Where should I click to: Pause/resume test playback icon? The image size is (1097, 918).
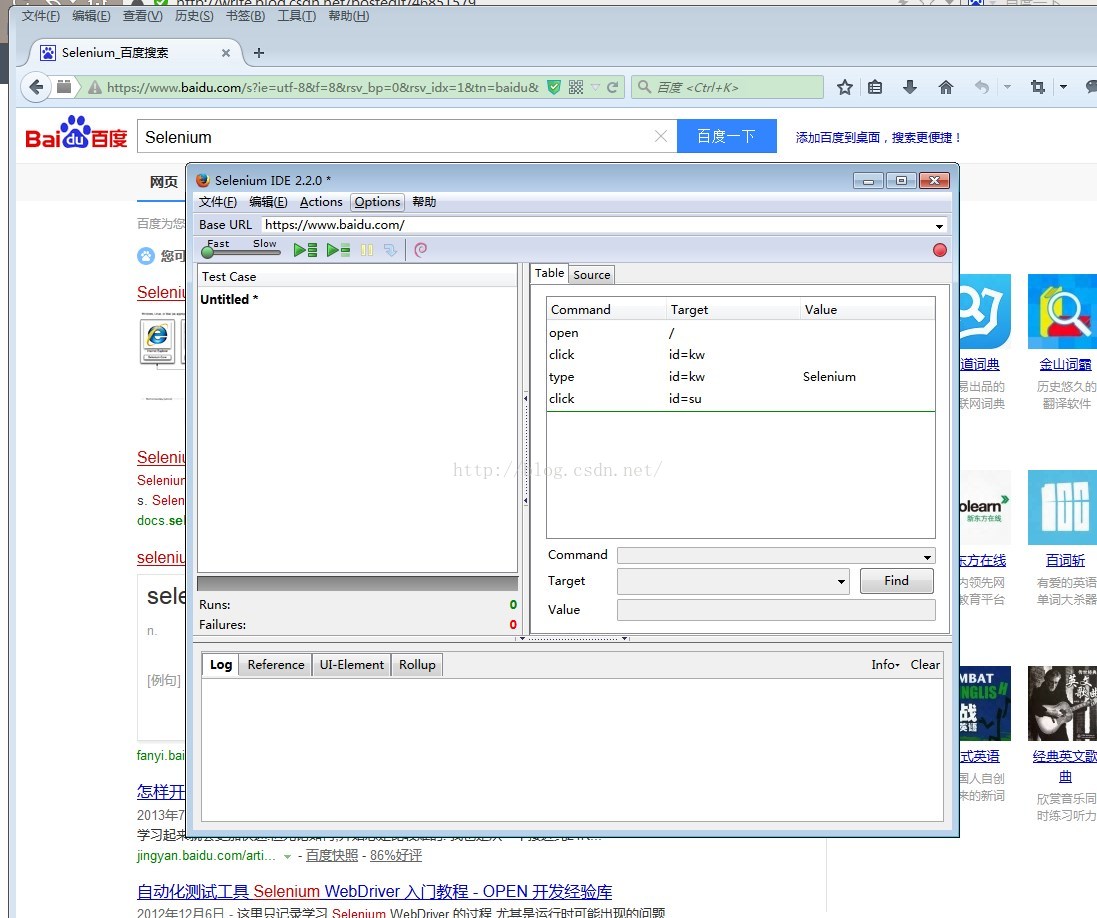[x=367, y=250]
